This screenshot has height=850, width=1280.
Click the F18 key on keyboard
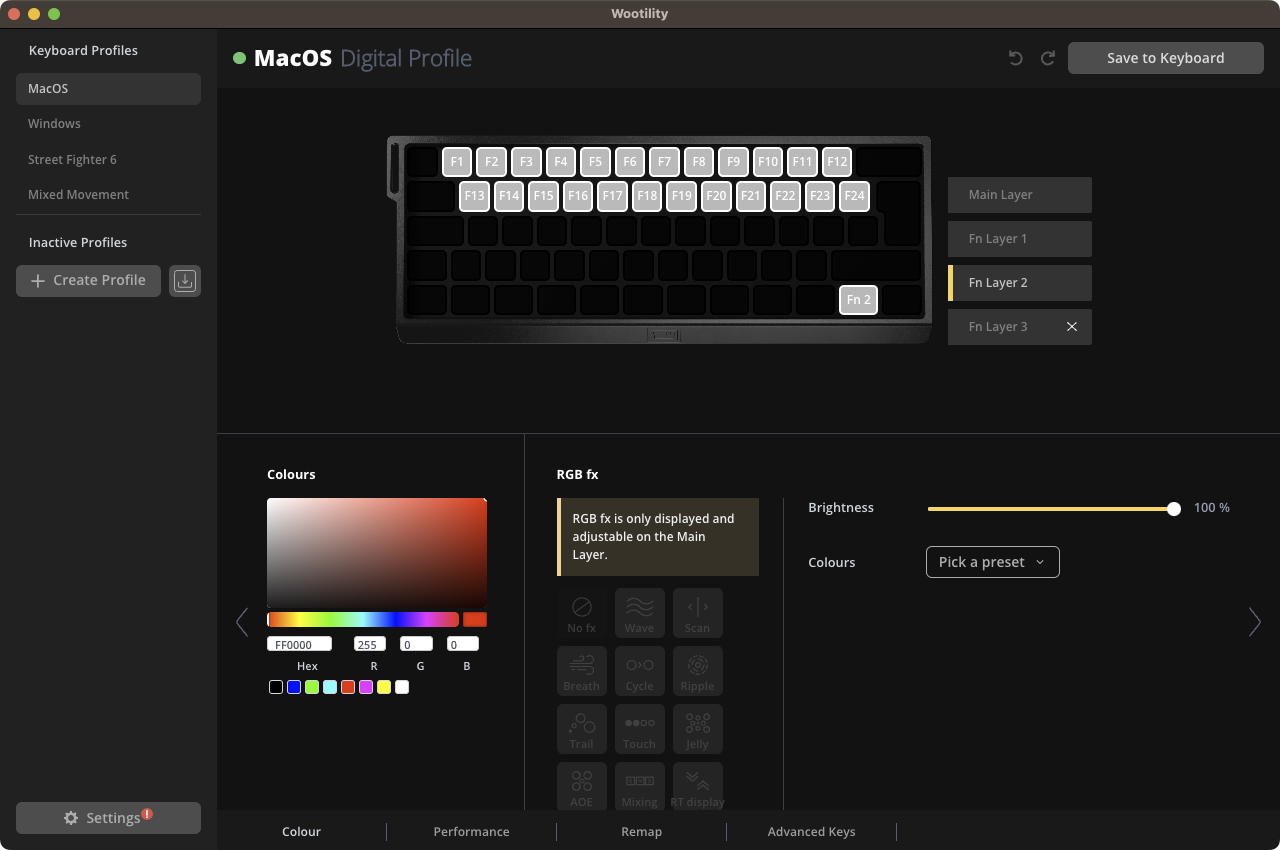click(x=647, y=196)
